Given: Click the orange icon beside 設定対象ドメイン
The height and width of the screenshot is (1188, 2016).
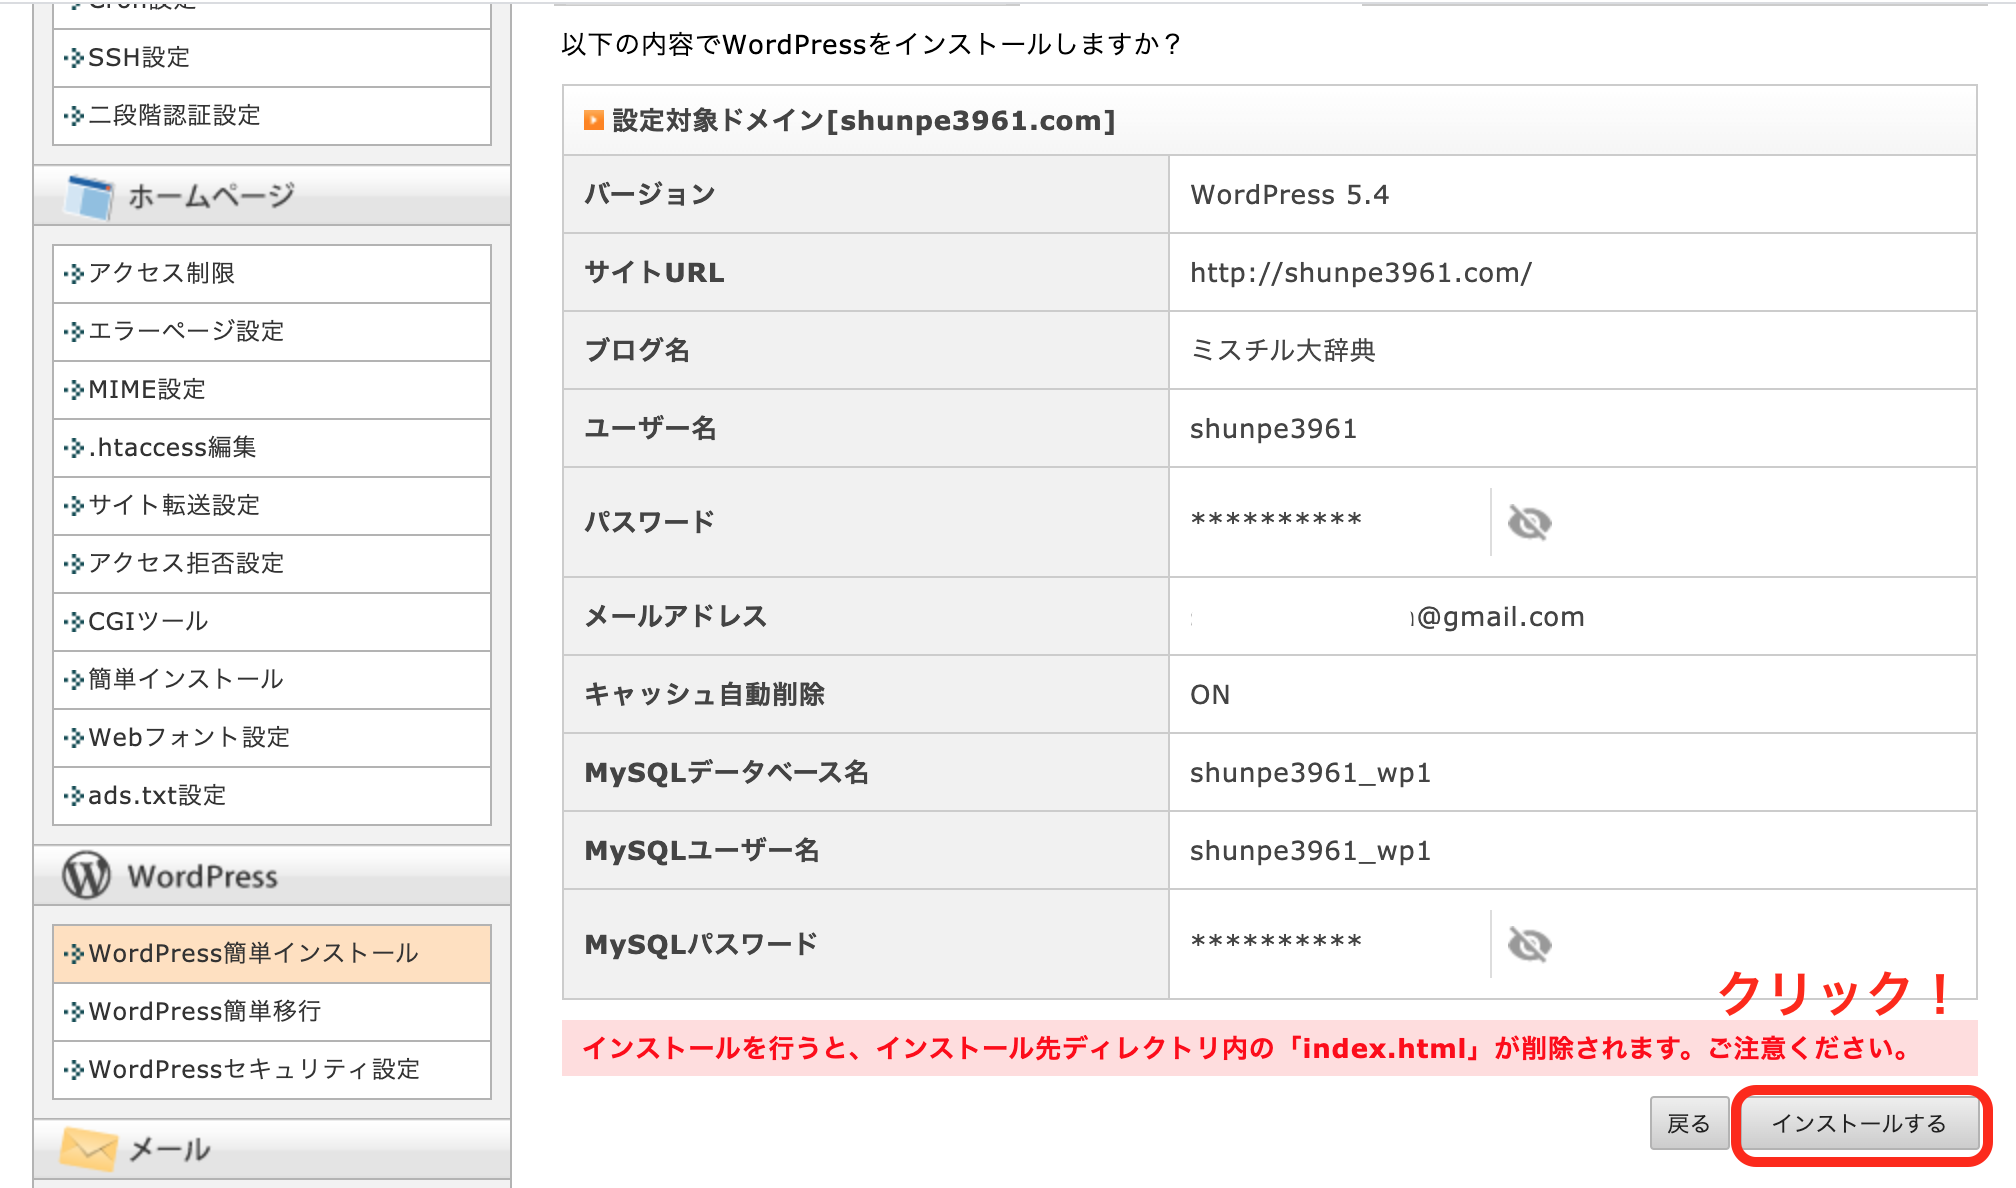Looking at the screenshot, I should pyautogui.click(x=593, y=120).
